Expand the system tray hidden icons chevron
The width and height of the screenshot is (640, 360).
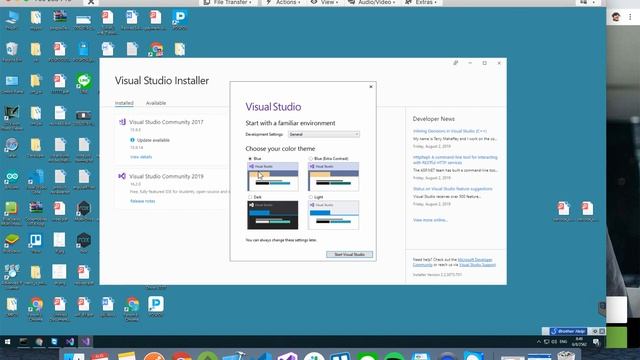[x=538, y=342]
